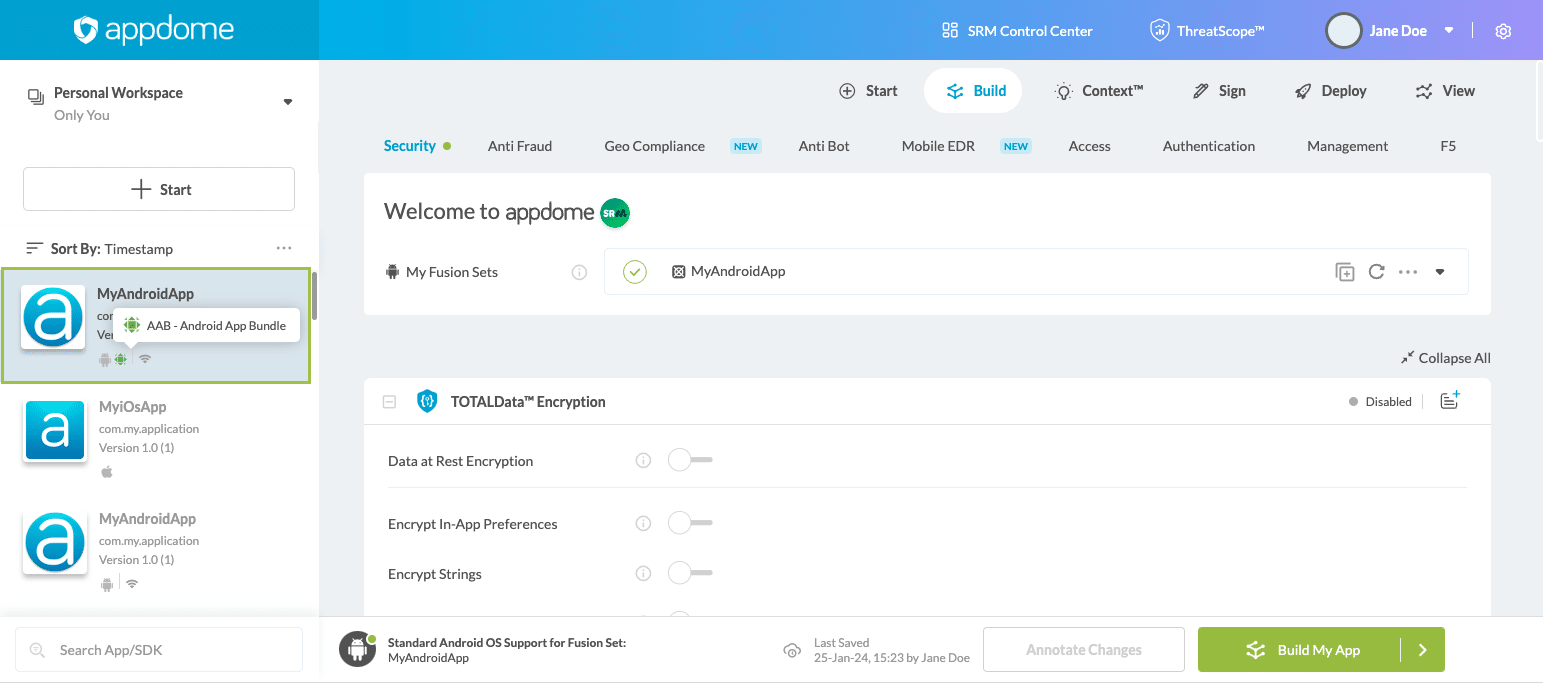Image resolution: width=1543 pixels, height=683 pixels.
Task: Enable Data at Rest Encryption
Action: [x=690, y=460]
